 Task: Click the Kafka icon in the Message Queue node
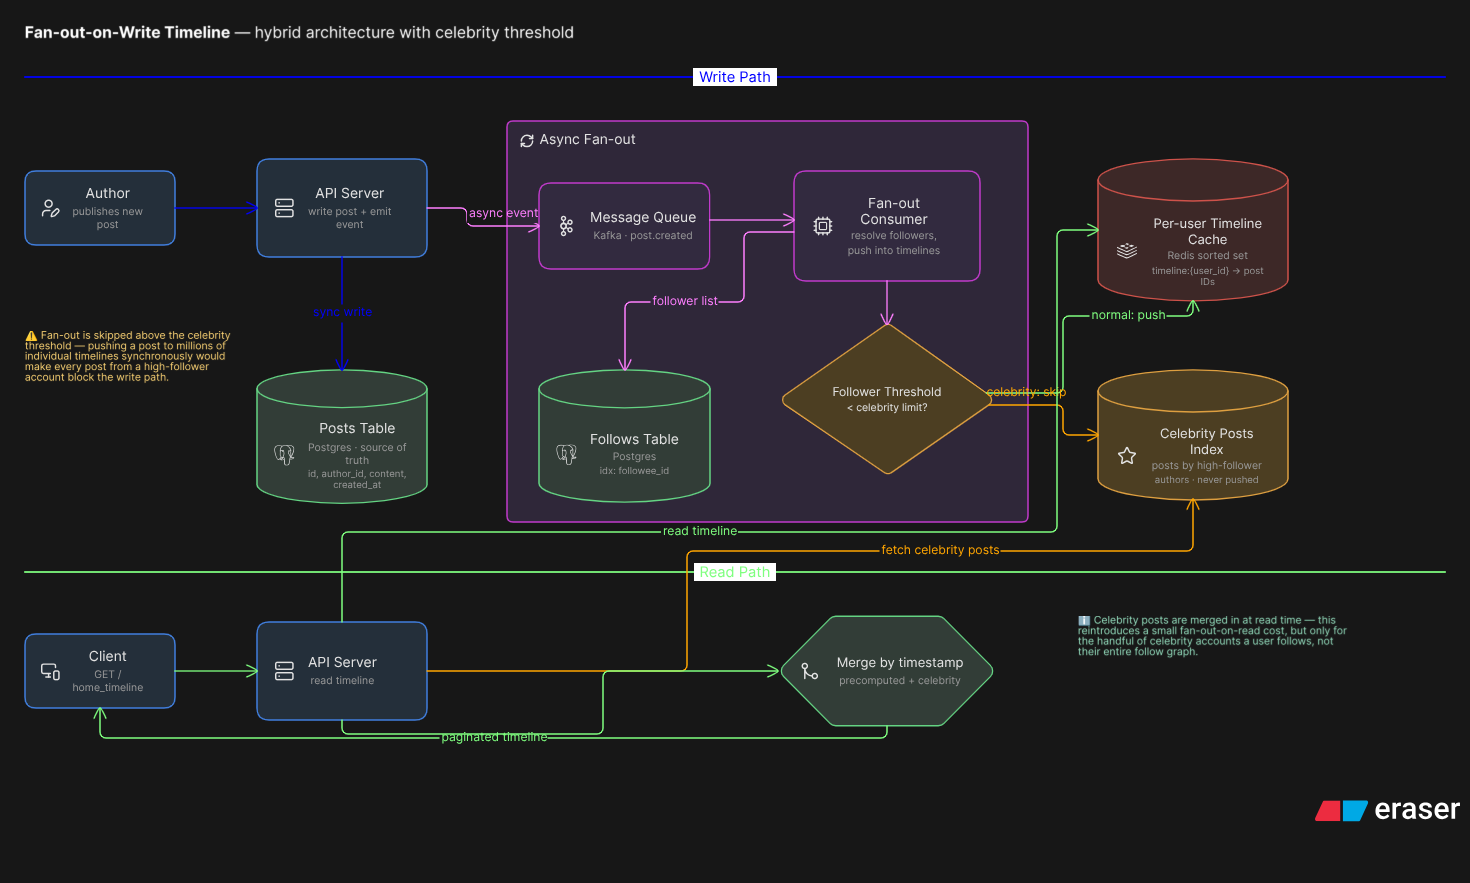coord(566,226)
